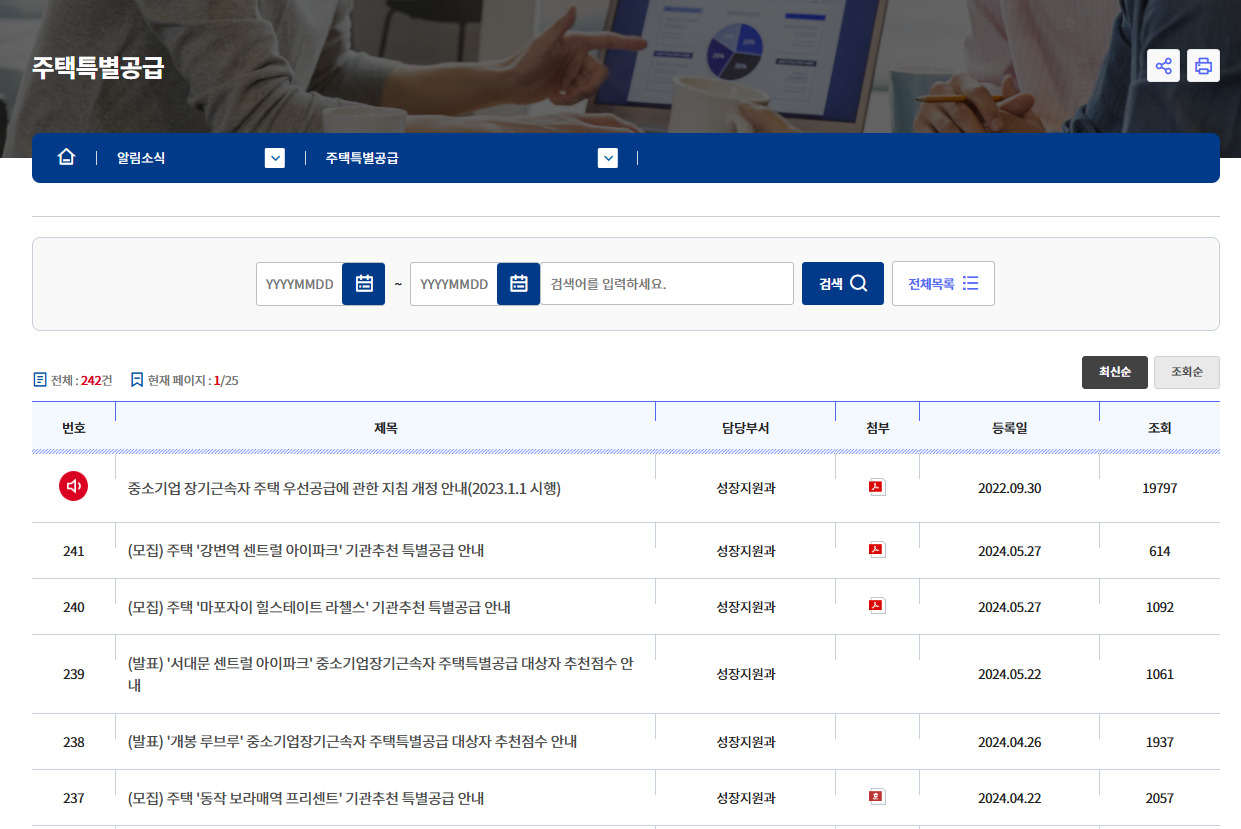The width and height of the screenshot is (1241, 829).
Task: Open PDF attachment for post 240
Action: (x=877, y=606)
